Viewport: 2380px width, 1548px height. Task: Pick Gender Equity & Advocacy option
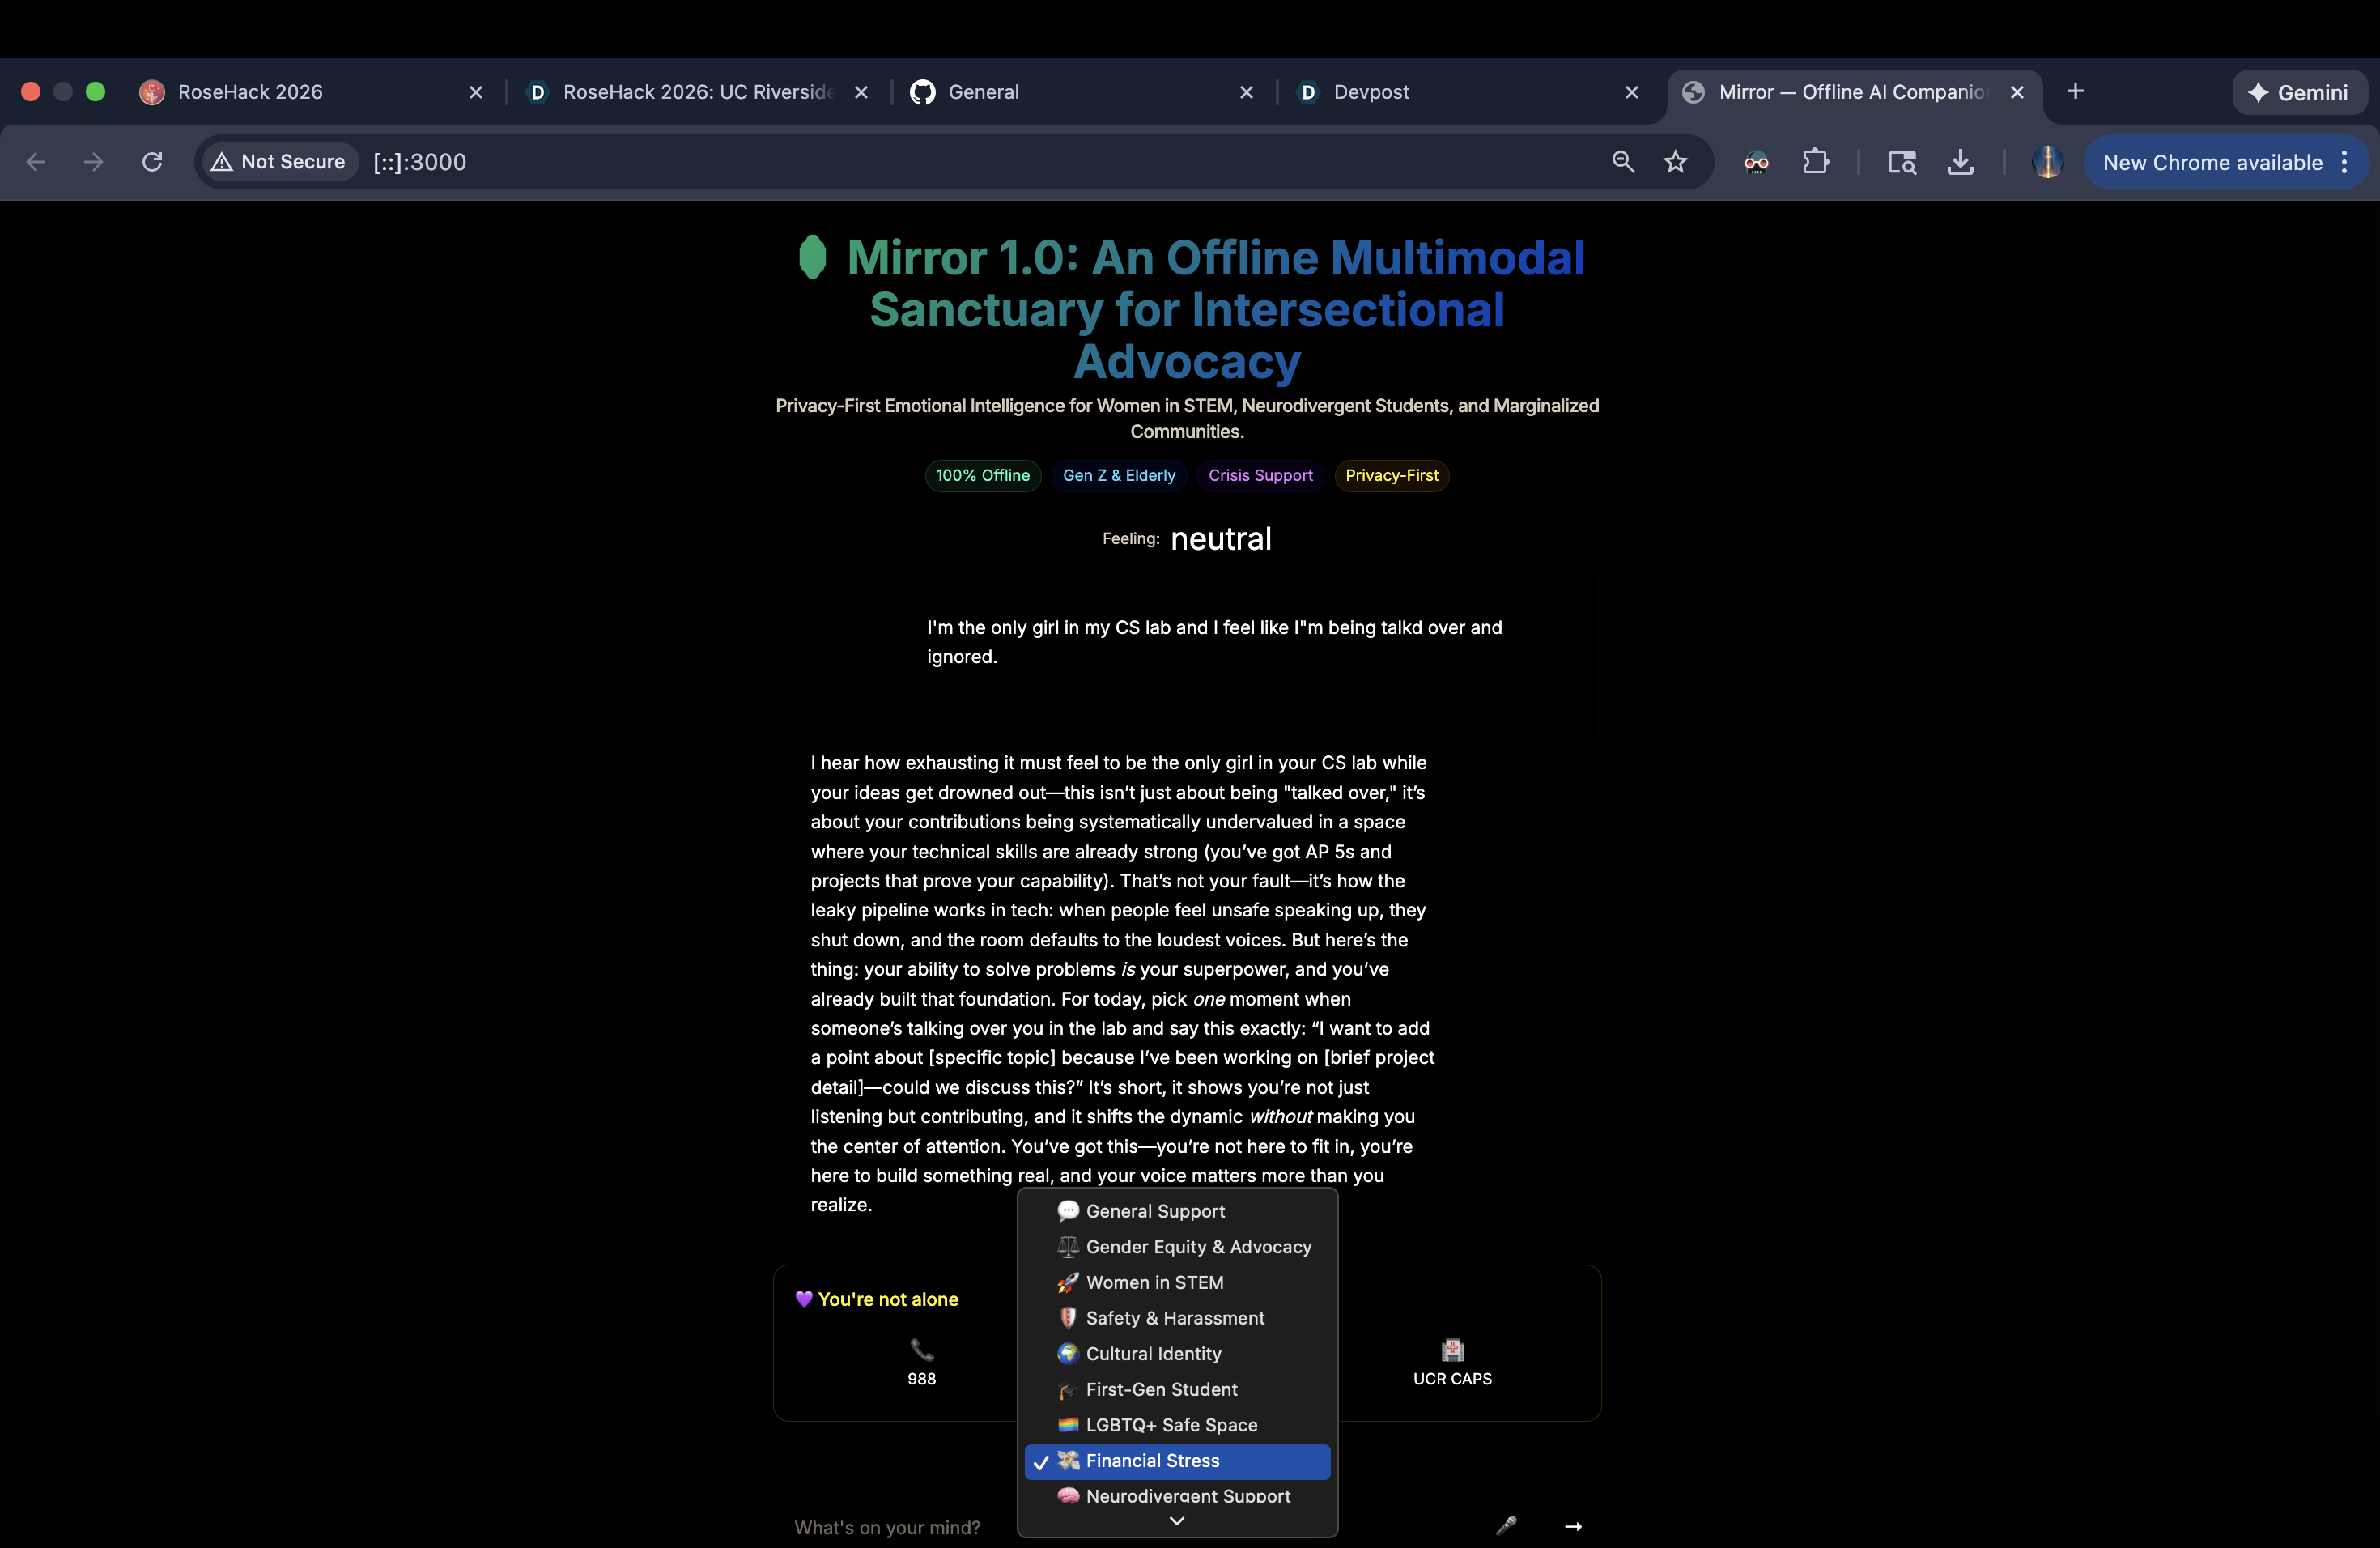1198,1247
